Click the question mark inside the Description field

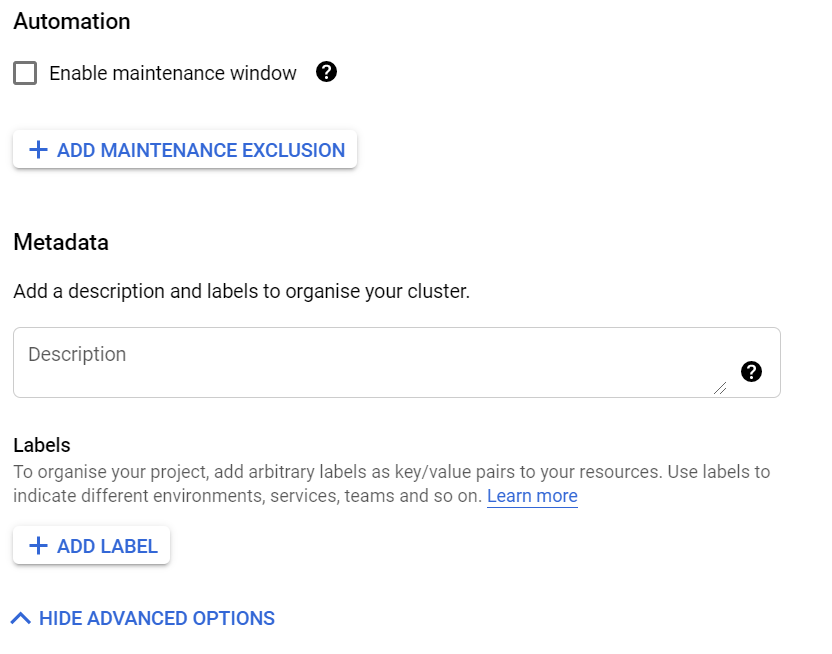751,371
